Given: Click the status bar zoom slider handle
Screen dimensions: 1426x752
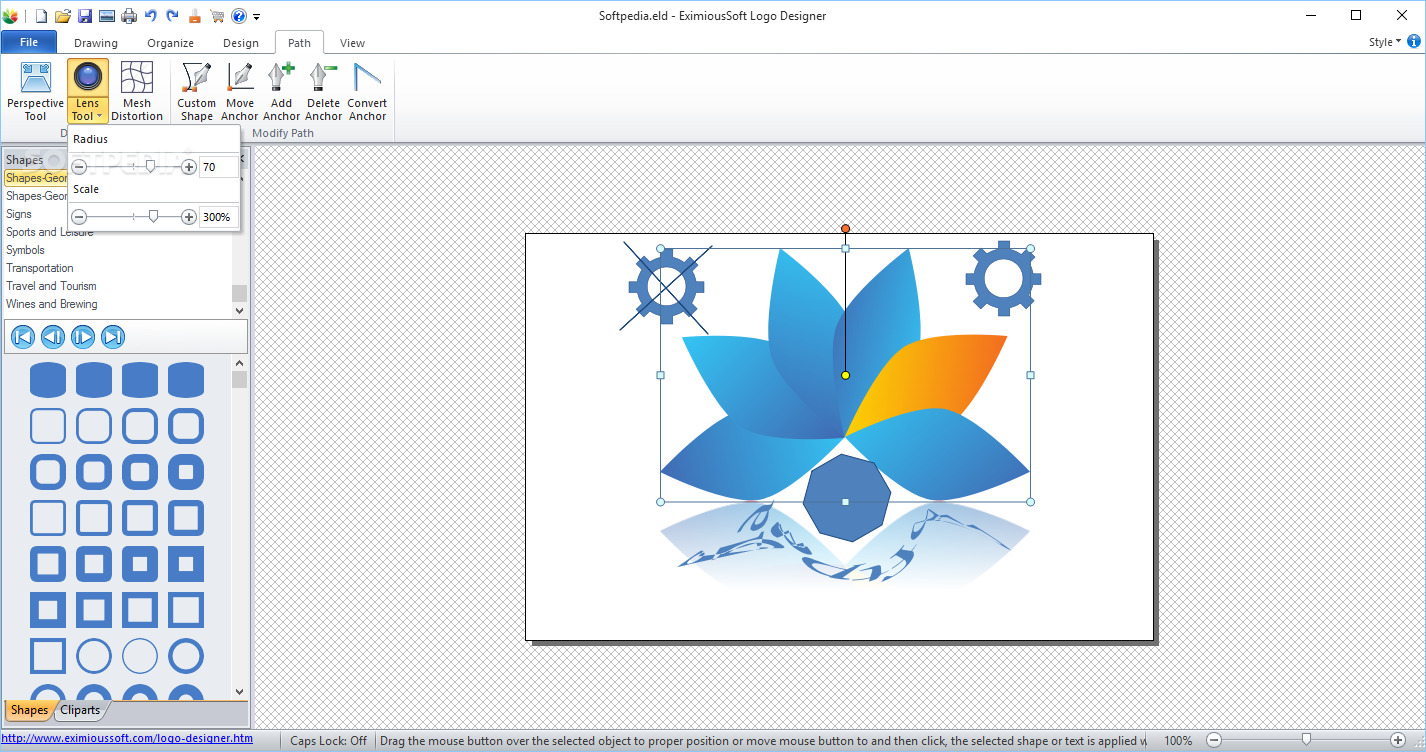Looking at the screenshot, I should (x=1306, y=740).
